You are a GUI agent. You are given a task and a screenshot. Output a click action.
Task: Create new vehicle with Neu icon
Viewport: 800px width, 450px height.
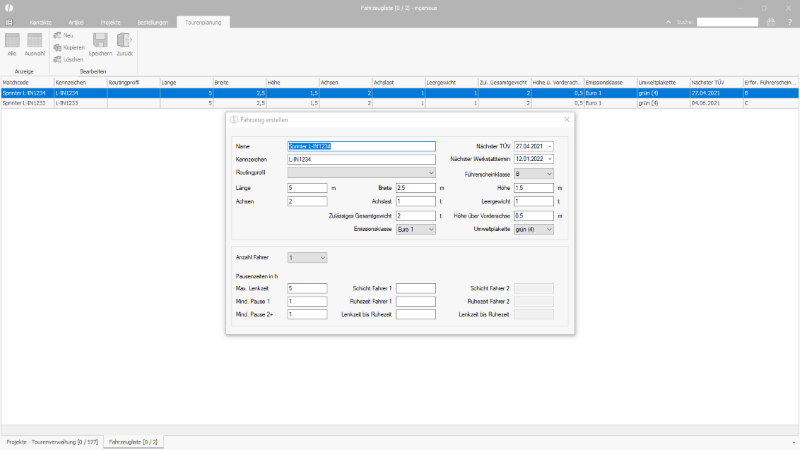tap(58, 35)
